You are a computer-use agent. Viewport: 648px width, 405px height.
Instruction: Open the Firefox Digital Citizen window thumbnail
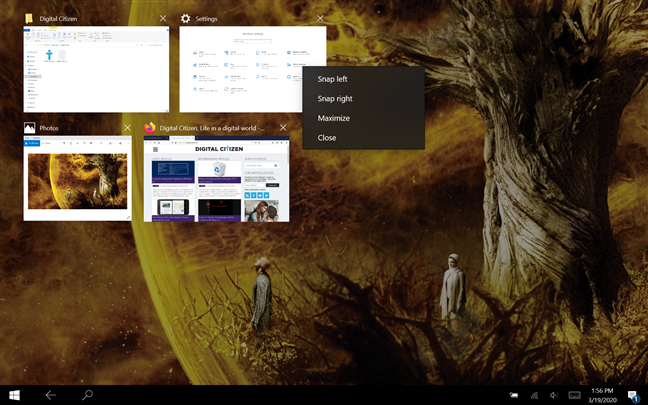click(217, 179)
